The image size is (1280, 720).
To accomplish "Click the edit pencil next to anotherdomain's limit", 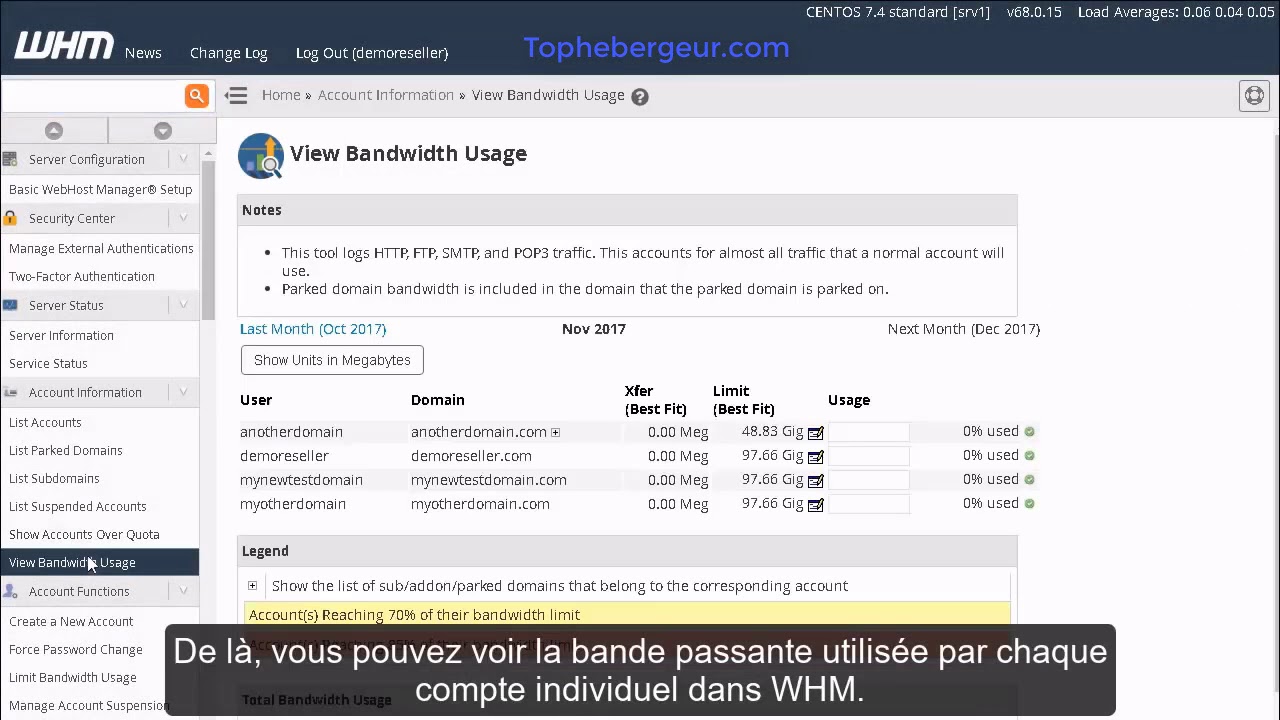I will 815,432.
